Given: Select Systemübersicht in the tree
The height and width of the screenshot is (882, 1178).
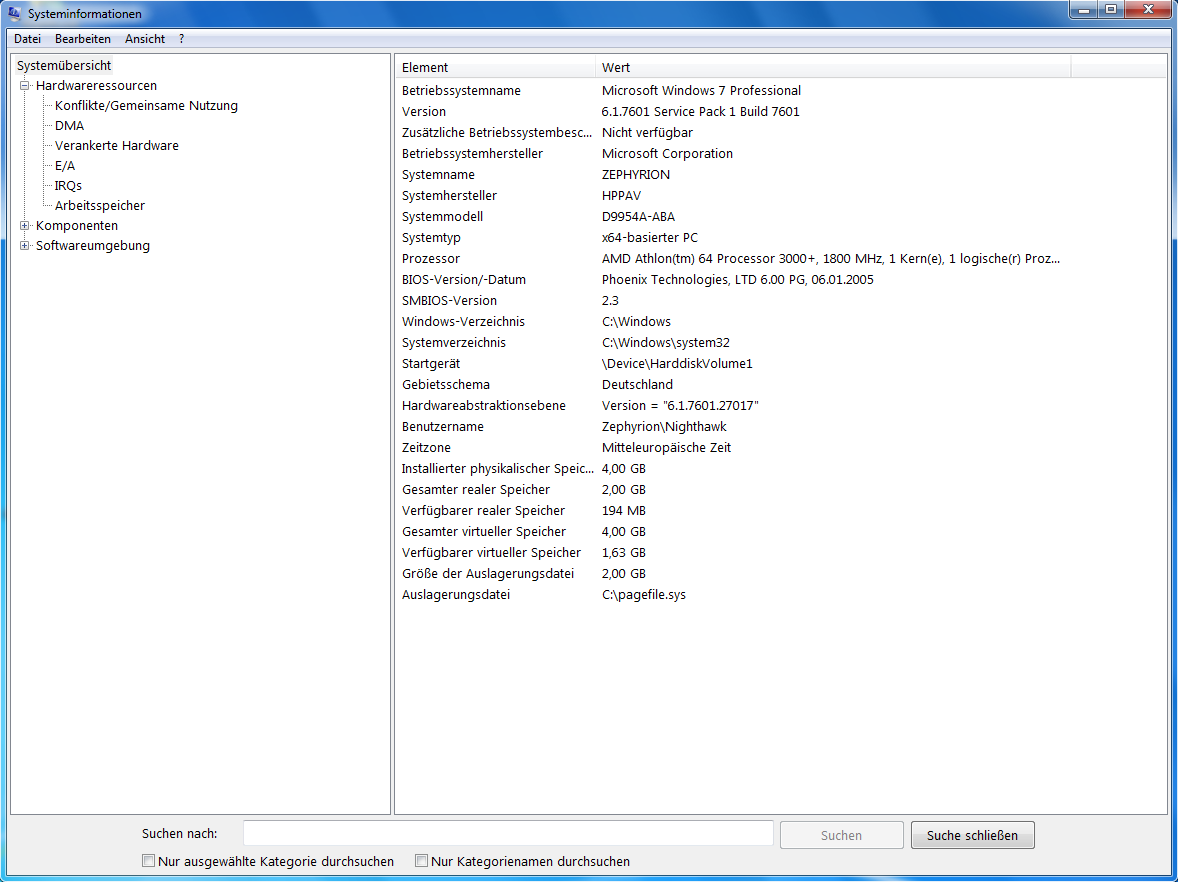Looking at the screenshot, I should point(64,65).
